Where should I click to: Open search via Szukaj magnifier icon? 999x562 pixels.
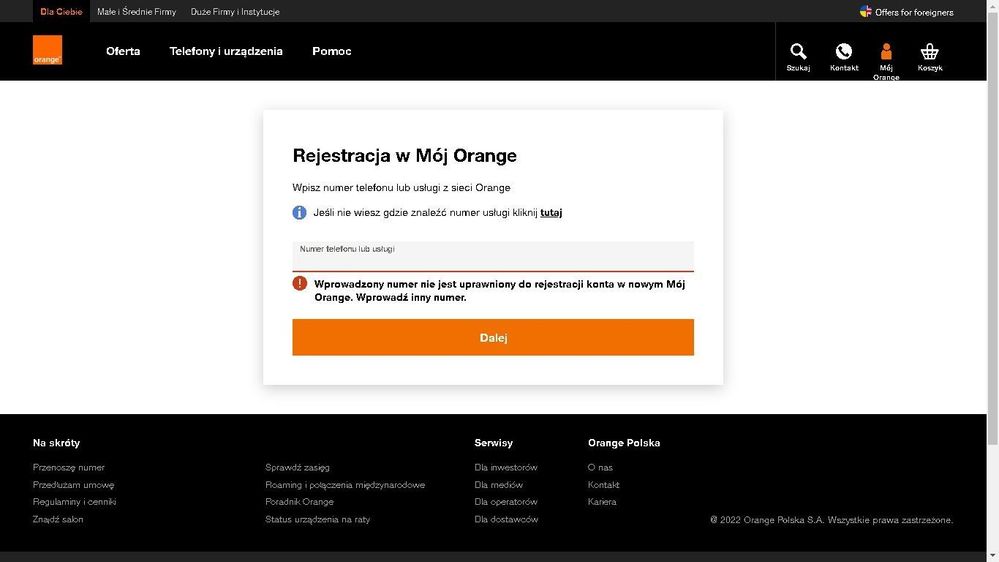point(798,51)
